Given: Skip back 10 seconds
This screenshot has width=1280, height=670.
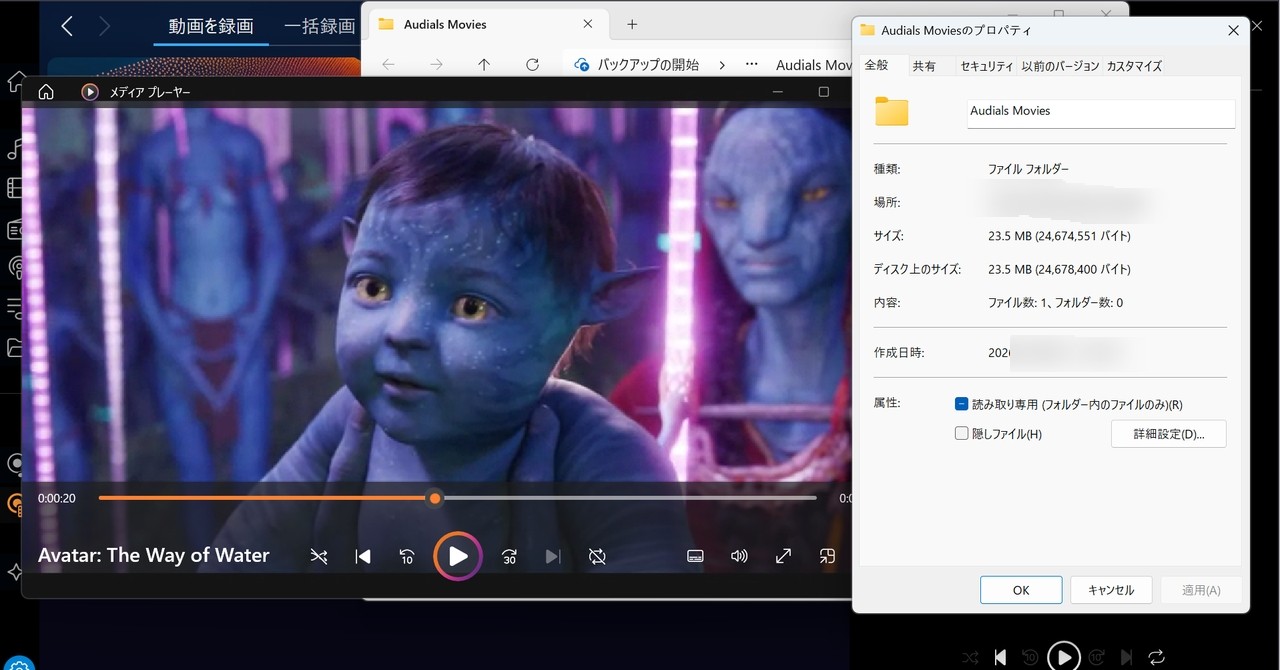Looking at the screenshot, I should 407,556.
